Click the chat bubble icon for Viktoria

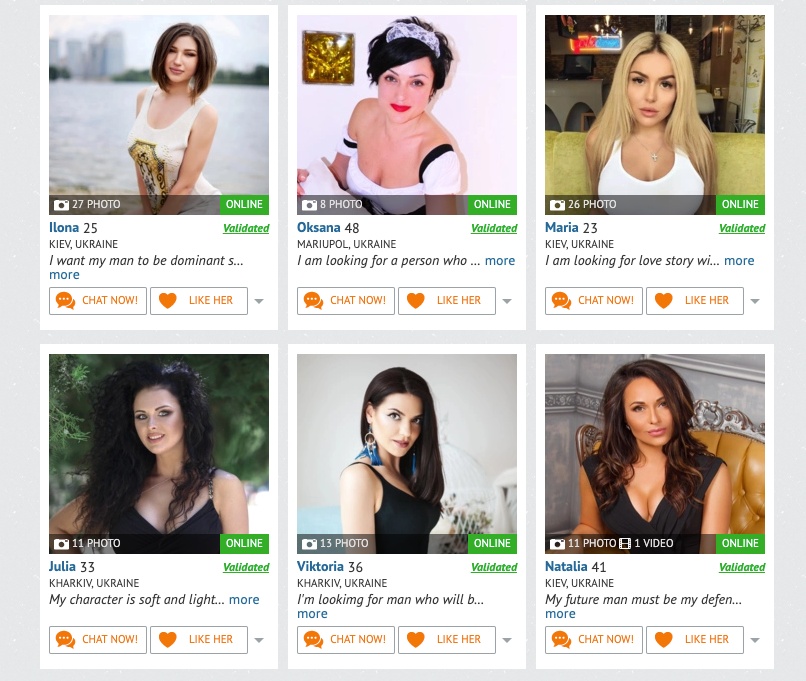coord(313,639)
